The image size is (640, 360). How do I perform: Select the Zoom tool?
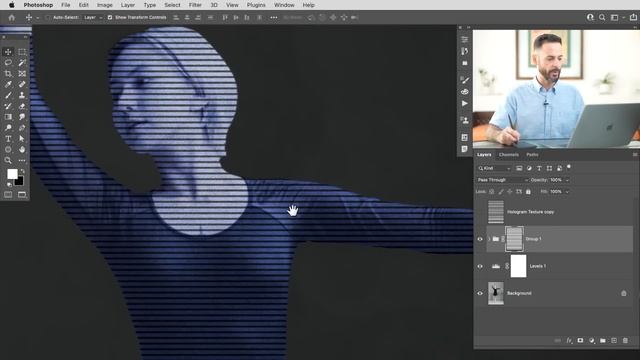(x=8, y=160)
